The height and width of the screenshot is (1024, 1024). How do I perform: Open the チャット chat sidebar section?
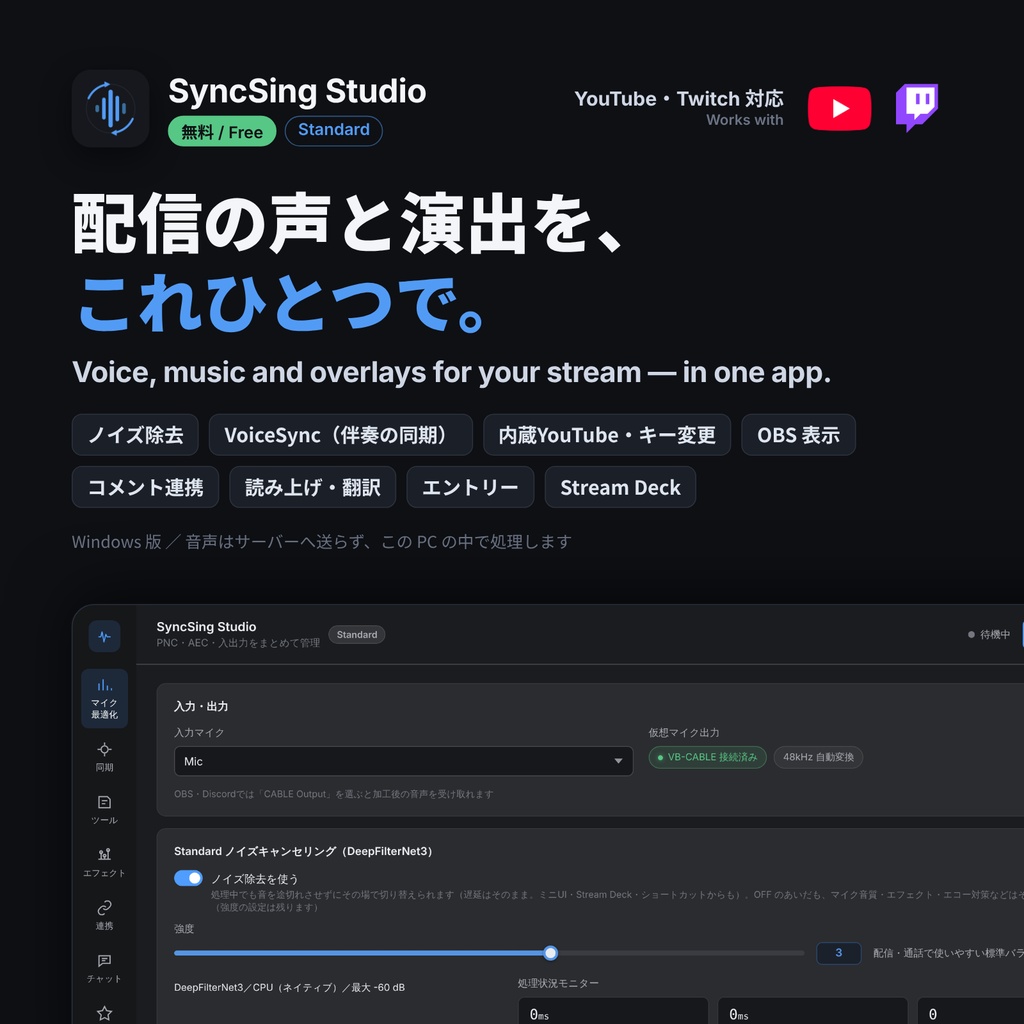coord(104,968)
